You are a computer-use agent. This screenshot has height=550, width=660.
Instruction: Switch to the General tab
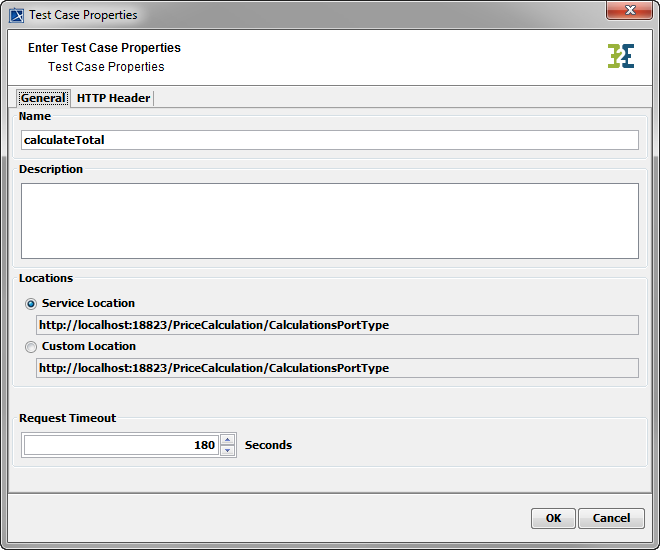43,98
